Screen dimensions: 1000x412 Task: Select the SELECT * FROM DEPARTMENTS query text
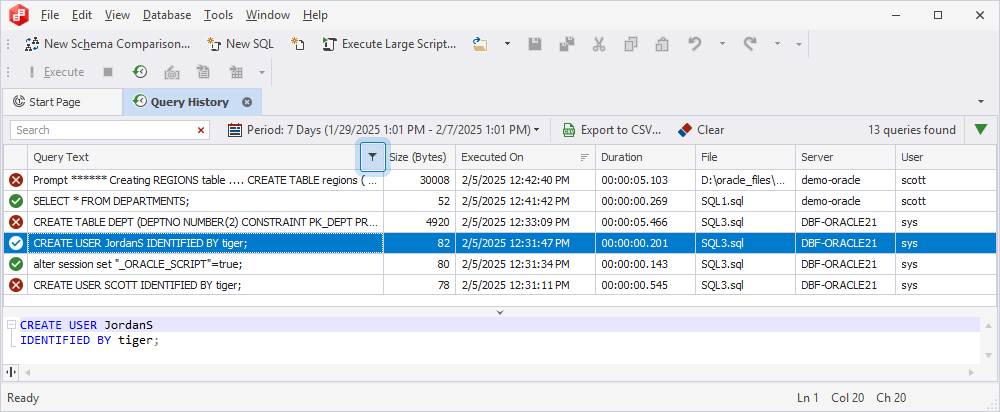click(111, 202)
